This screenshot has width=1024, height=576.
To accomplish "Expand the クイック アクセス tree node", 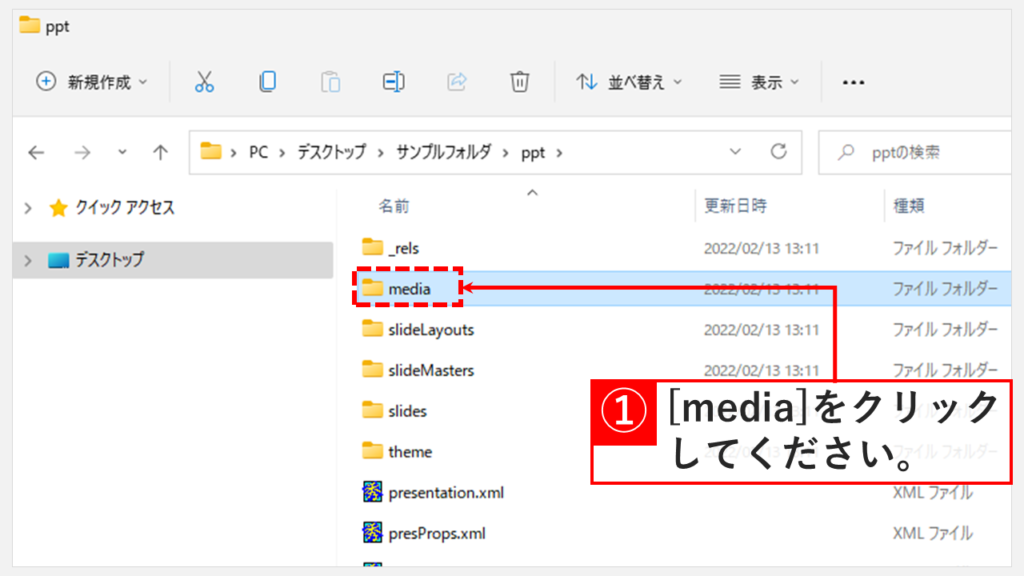I will pos(28,208).
